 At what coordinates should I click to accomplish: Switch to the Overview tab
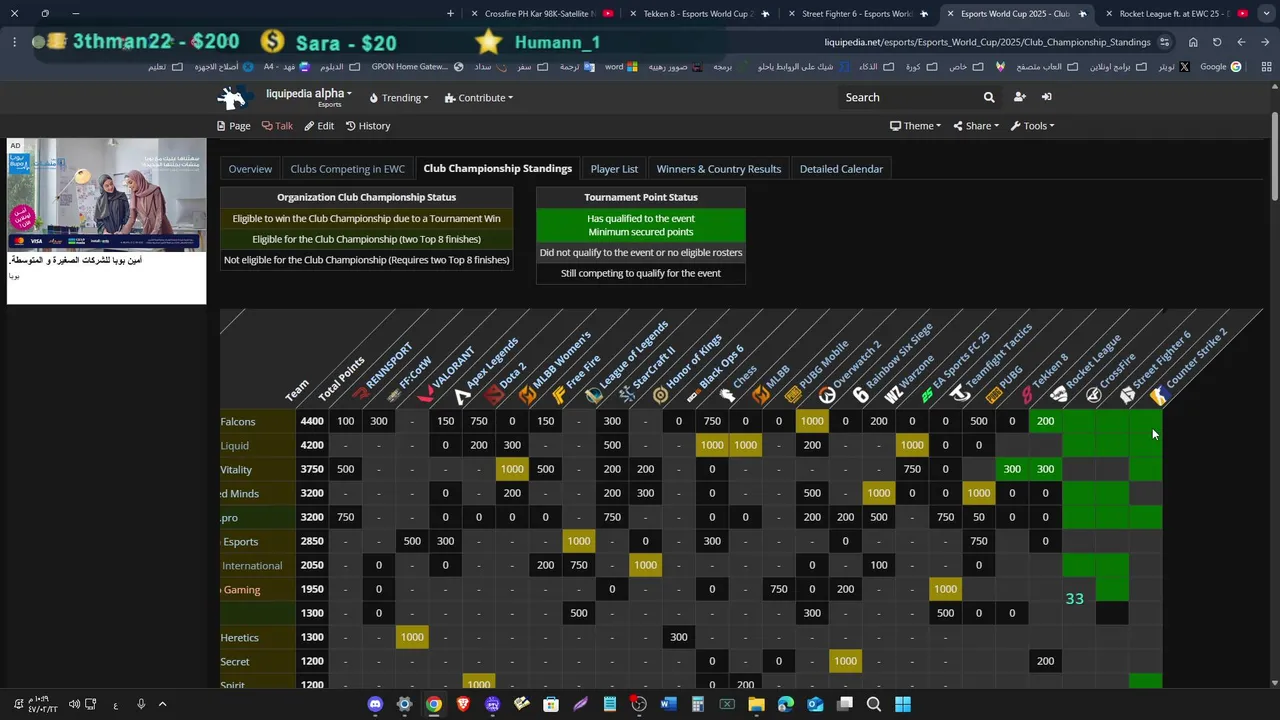pos(250,169)
